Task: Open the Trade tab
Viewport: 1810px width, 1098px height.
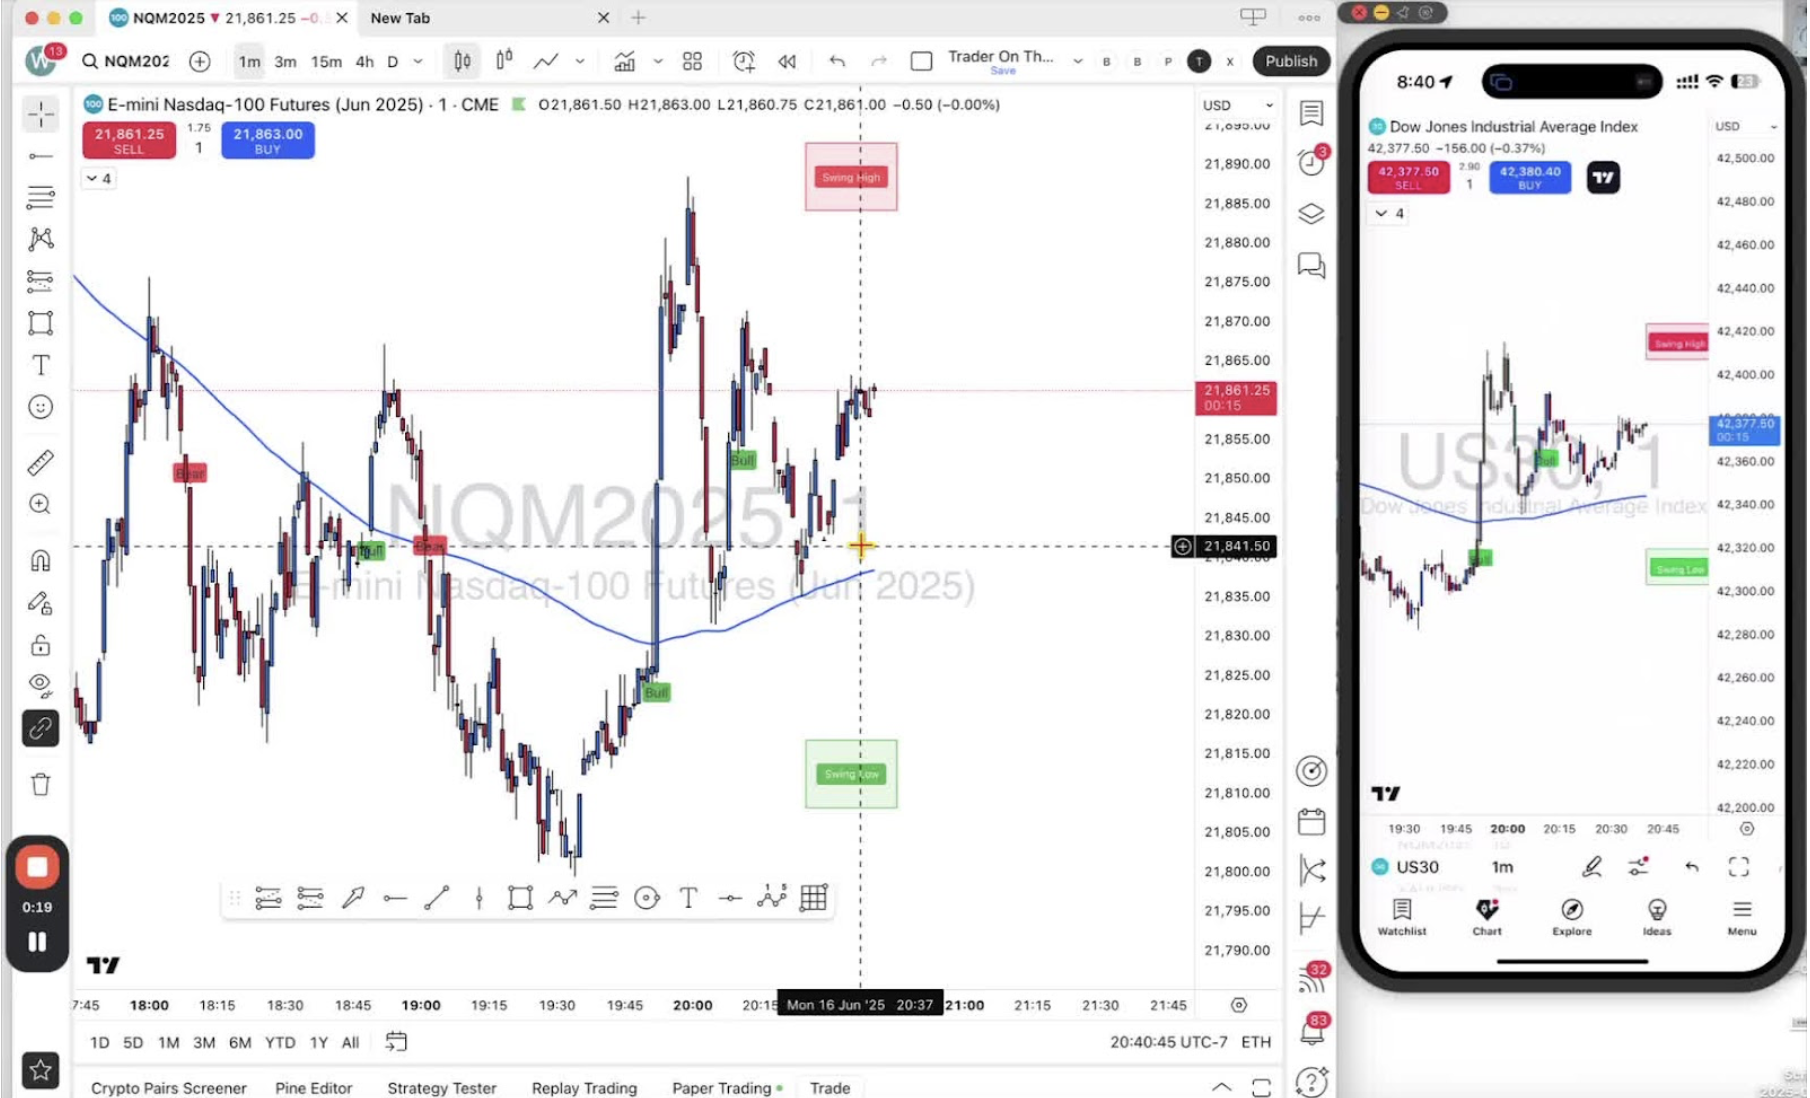Action: click(830, 1088)
